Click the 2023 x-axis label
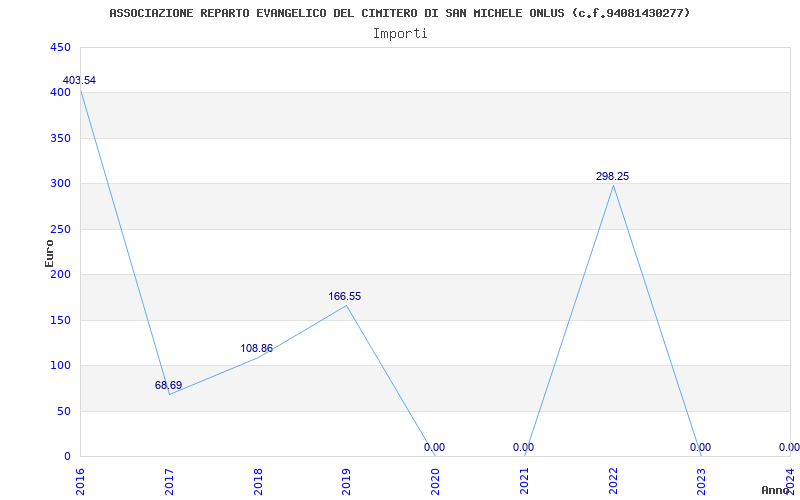The width and height of the screenshot is (800, 500). click(702, 481)
